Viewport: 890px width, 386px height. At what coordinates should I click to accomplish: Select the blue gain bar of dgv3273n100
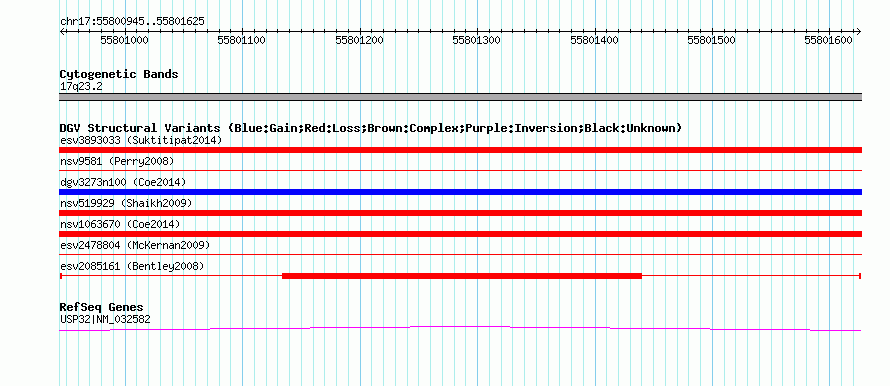(x=460, y=192)
